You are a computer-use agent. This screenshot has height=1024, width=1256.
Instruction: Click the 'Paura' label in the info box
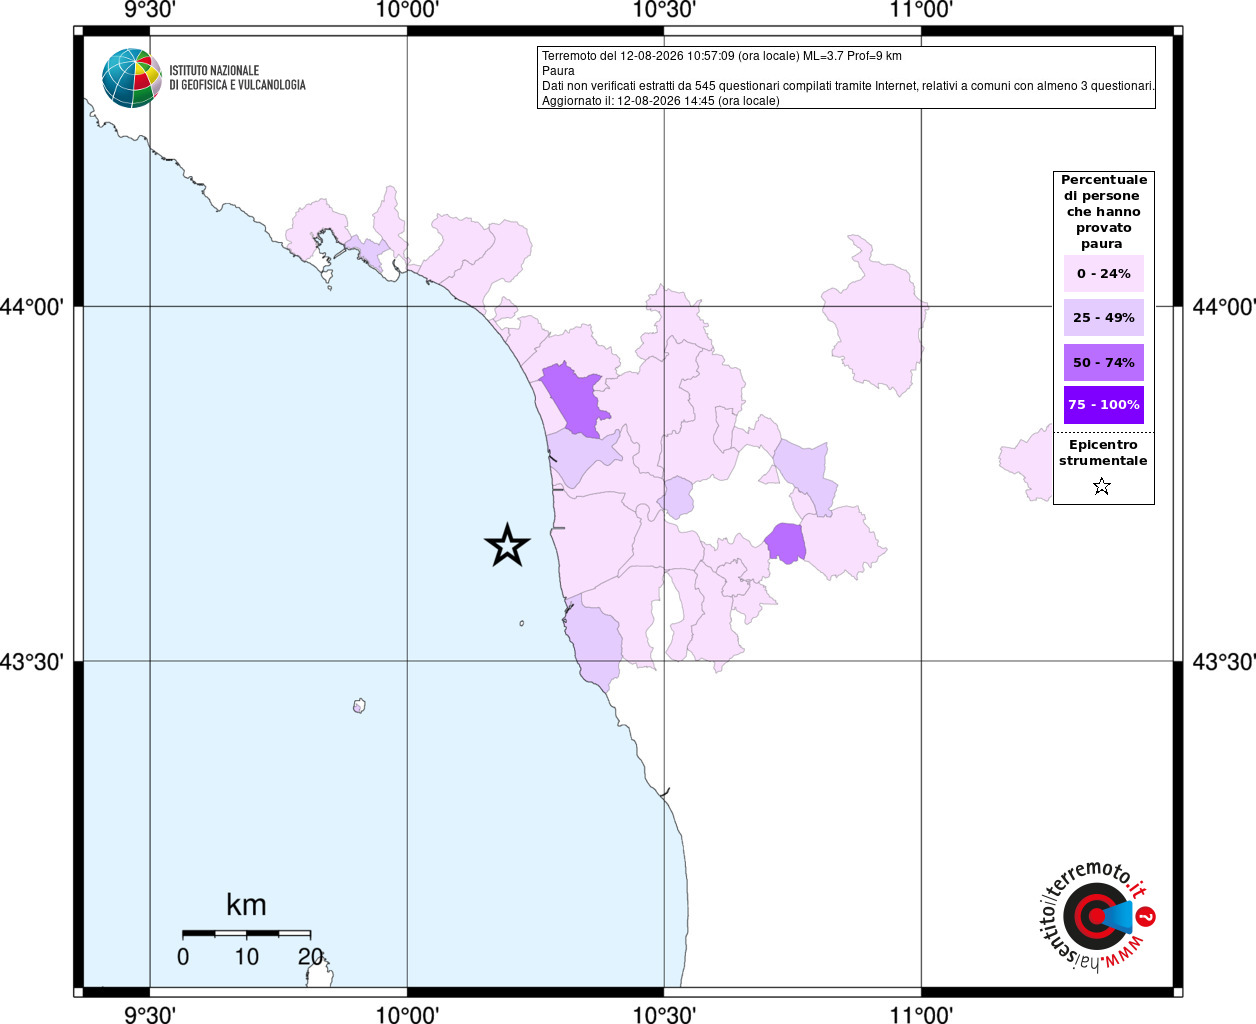click(x=558, y=71)
